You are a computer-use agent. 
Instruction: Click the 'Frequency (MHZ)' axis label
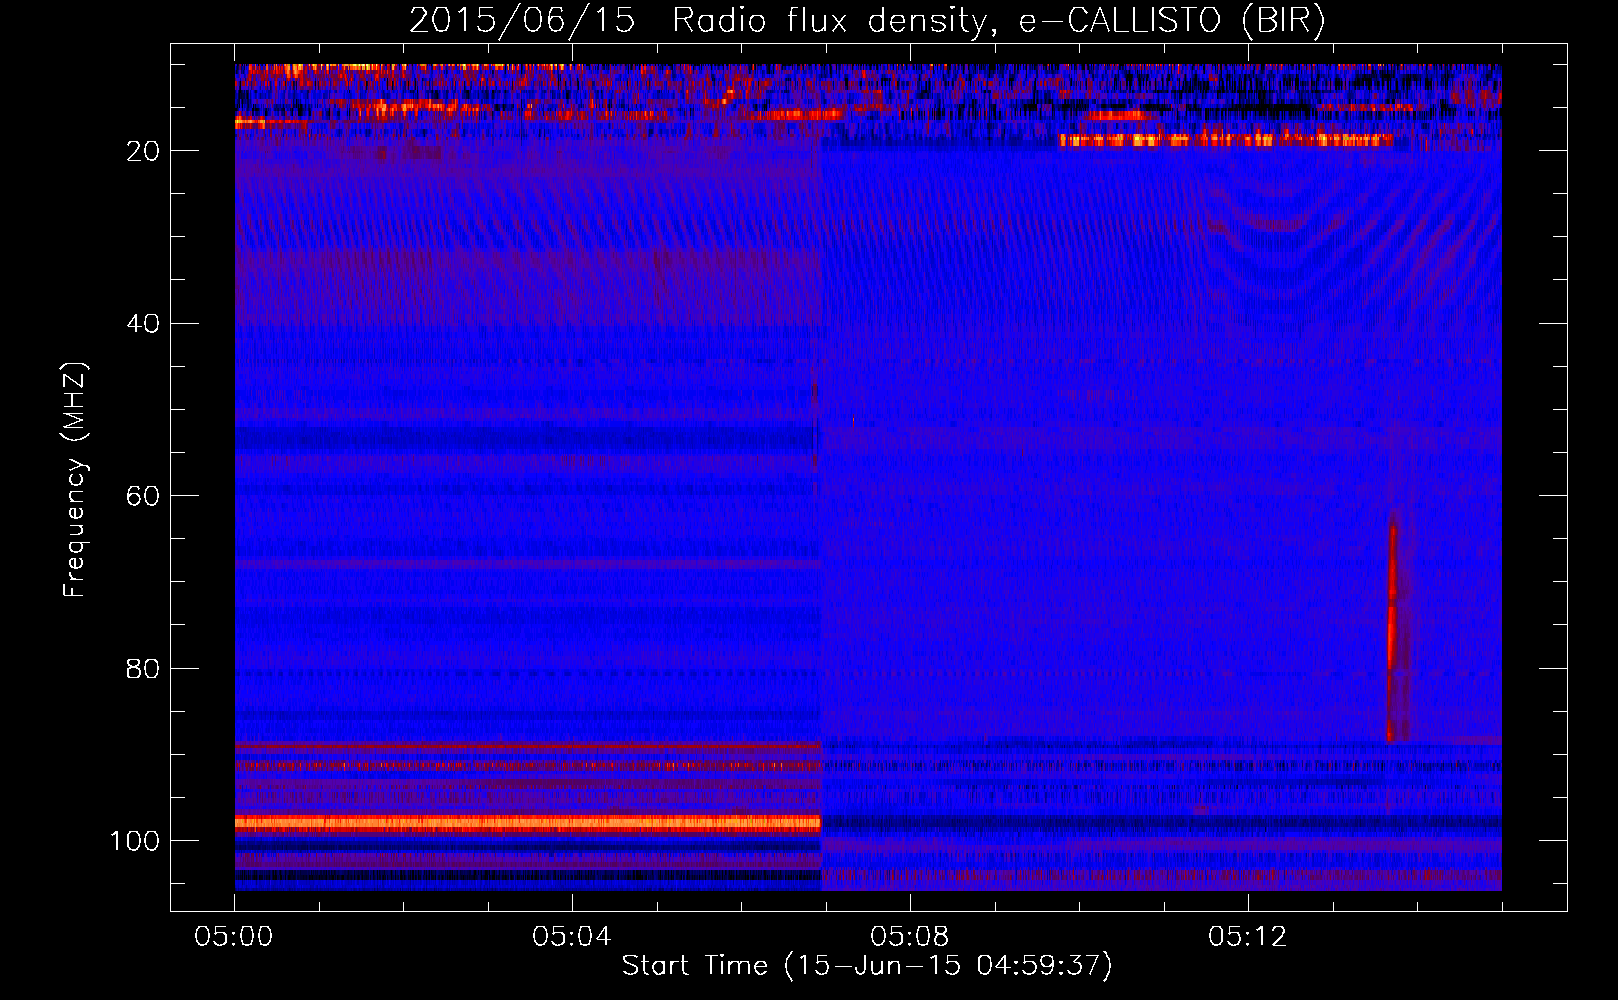coord(75,480)
